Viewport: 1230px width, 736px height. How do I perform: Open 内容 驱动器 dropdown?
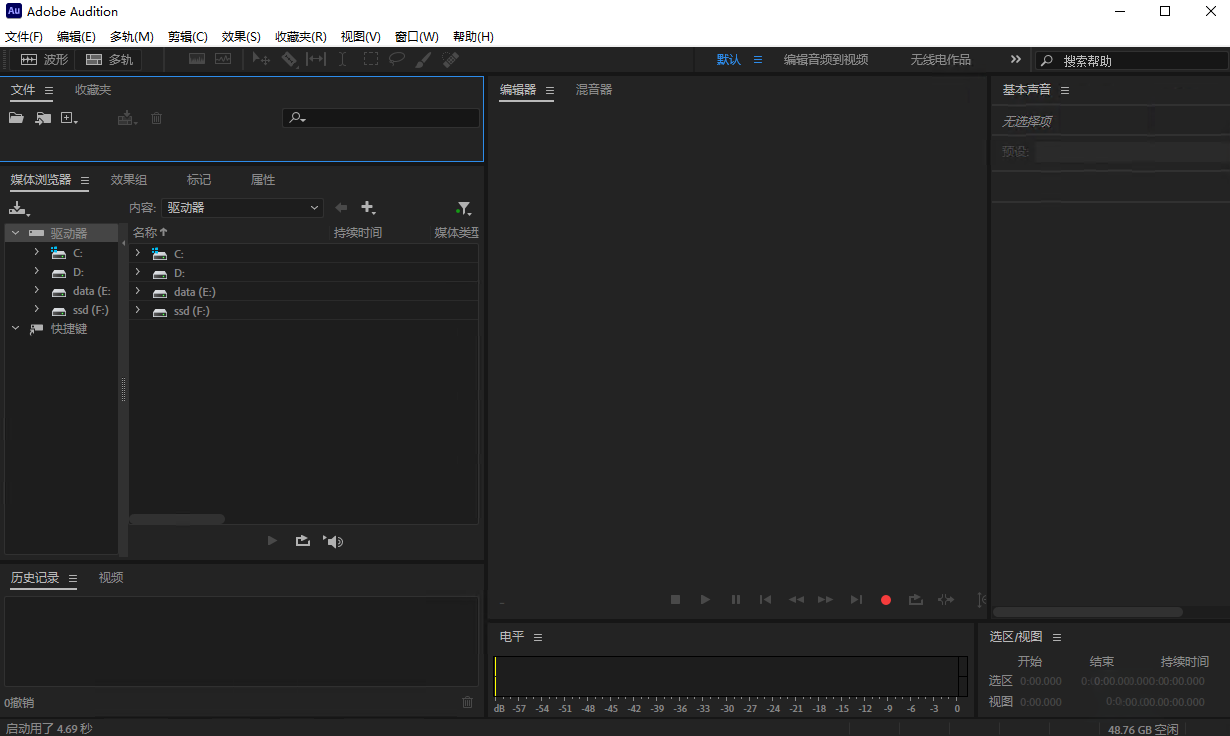(x=242, y=208)
